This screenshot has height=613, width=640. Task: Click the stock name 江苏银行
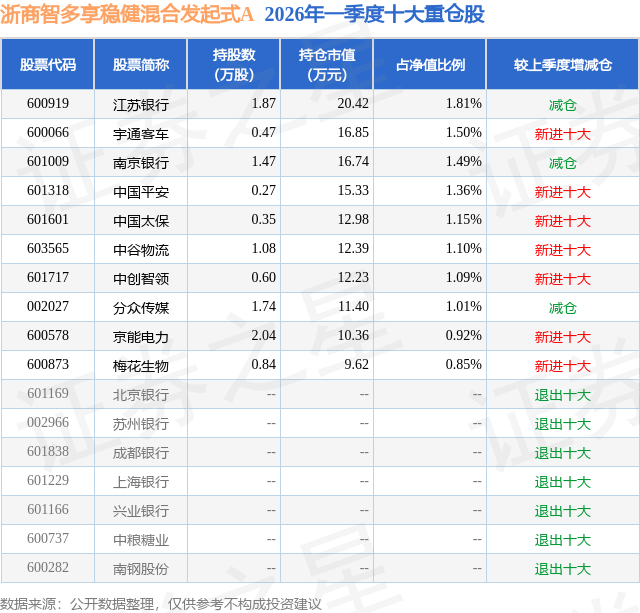click(141, 105)
